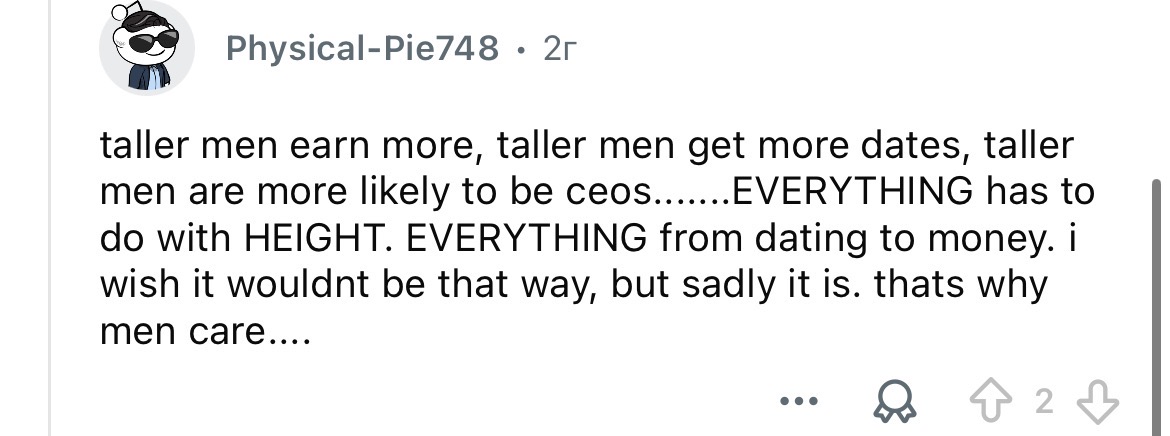Click the vote score number 2
This screenshot has width=1170, height=436.
click(1044, 403)
